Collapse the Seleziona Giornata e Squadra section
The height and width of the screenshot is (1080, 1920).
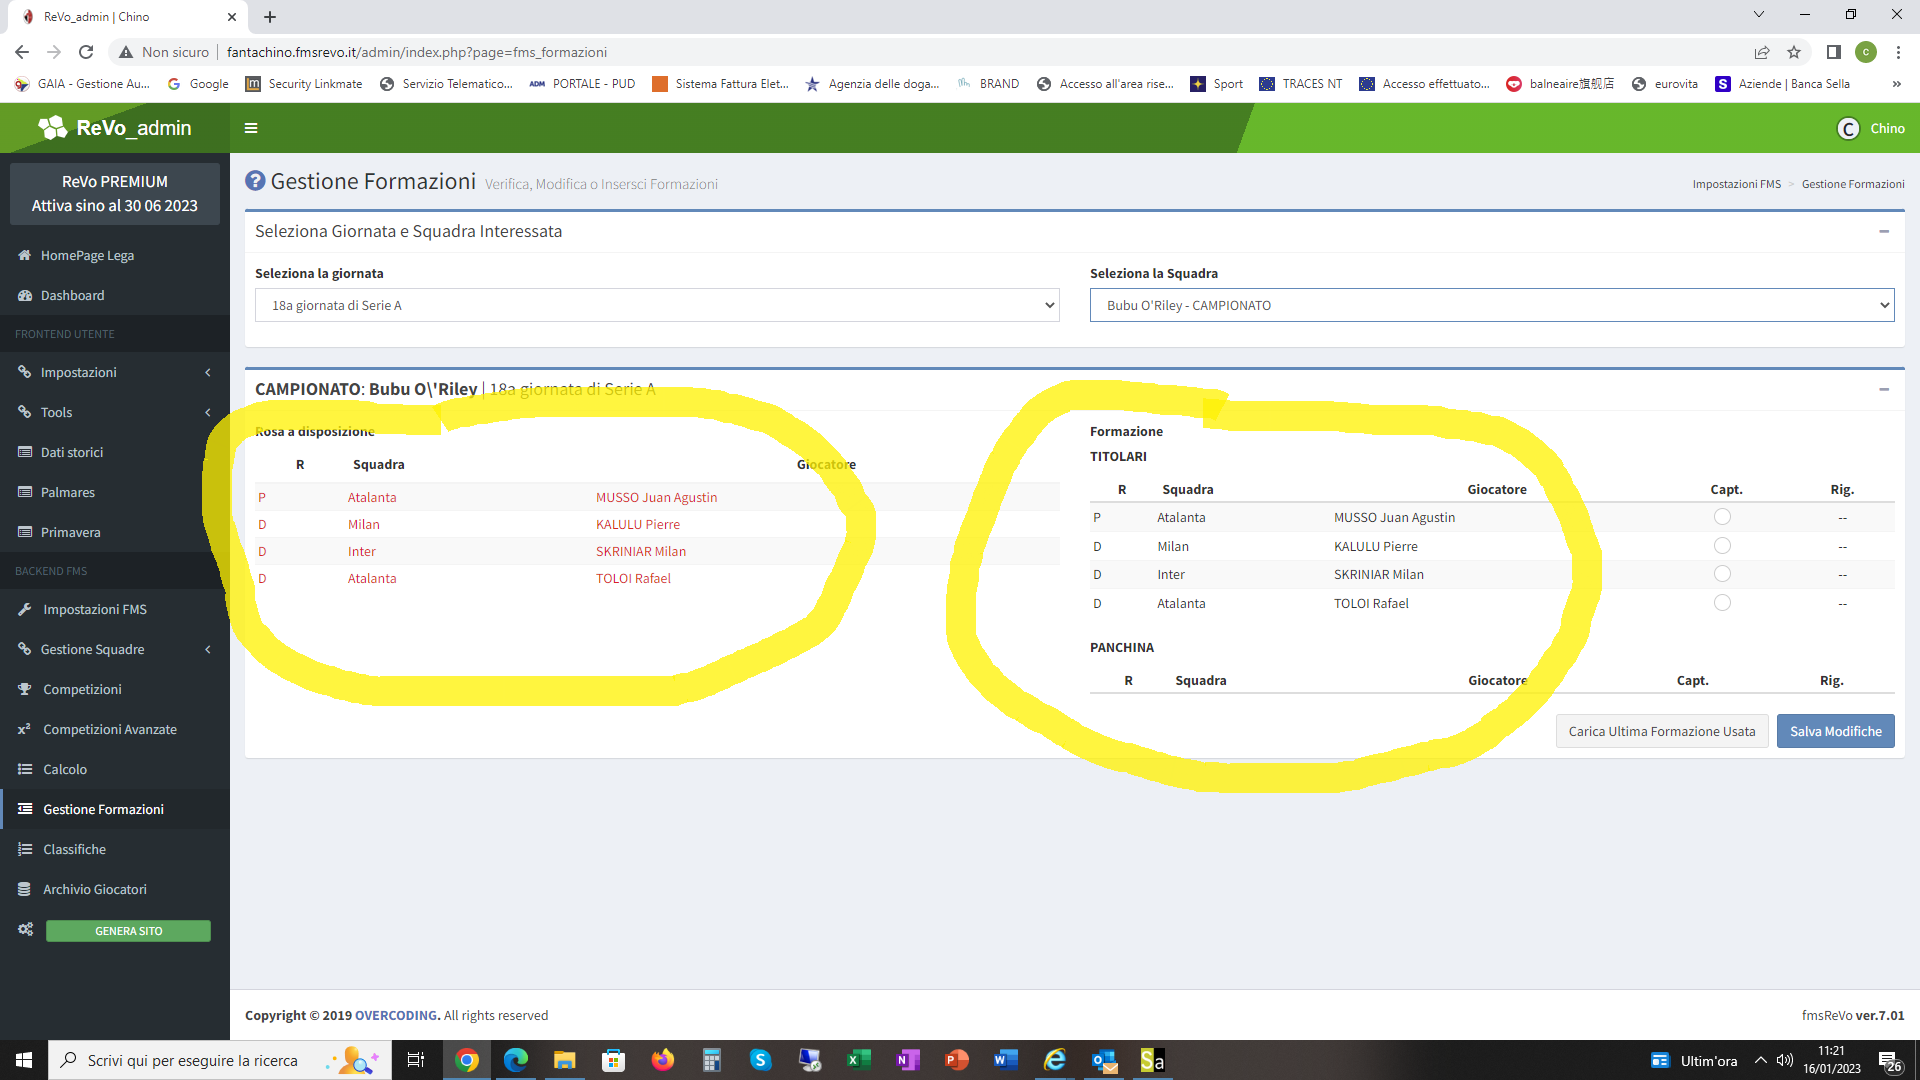pos(1884,231)
